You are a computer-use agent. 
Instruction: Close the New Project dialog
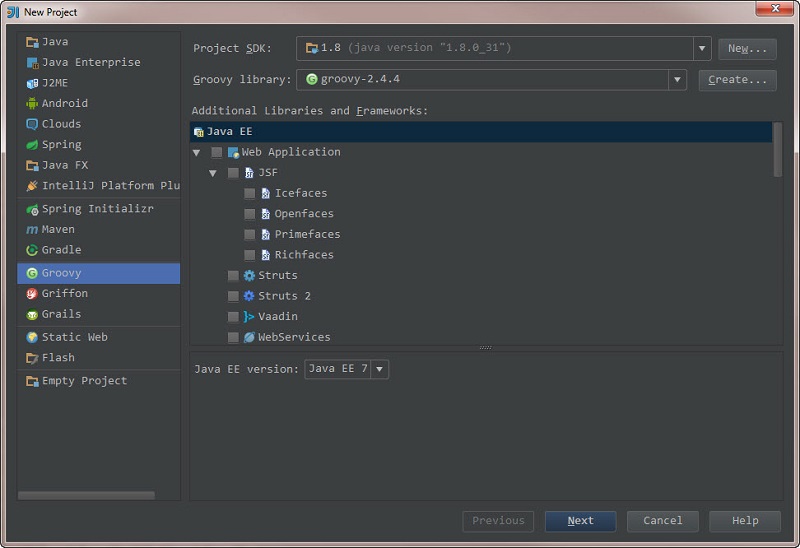[x=775, y=9]
